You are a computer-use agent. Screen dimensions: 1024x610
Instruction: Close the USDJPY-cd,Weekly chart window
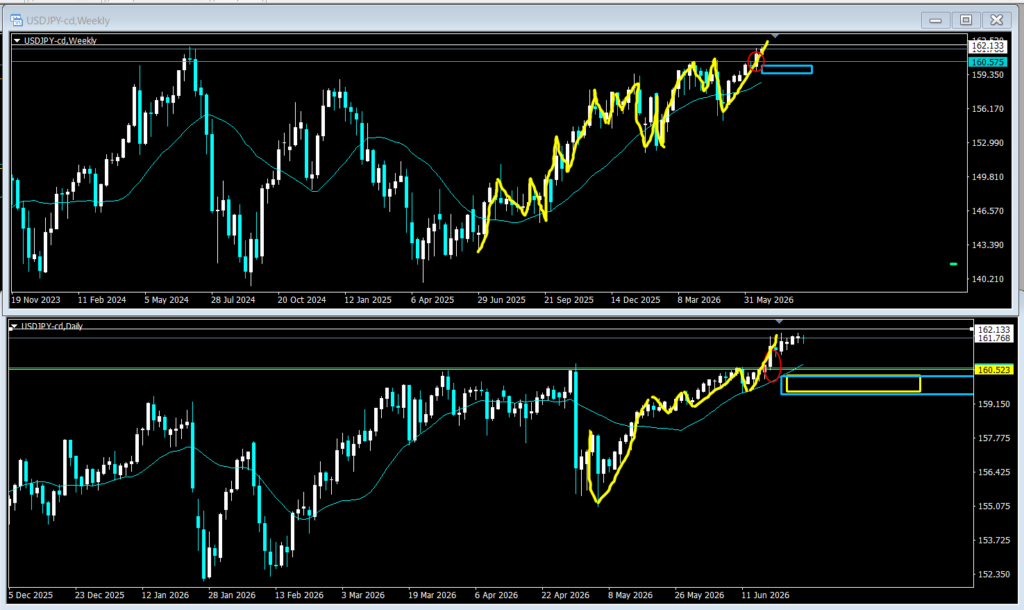[x=997, y=20]
